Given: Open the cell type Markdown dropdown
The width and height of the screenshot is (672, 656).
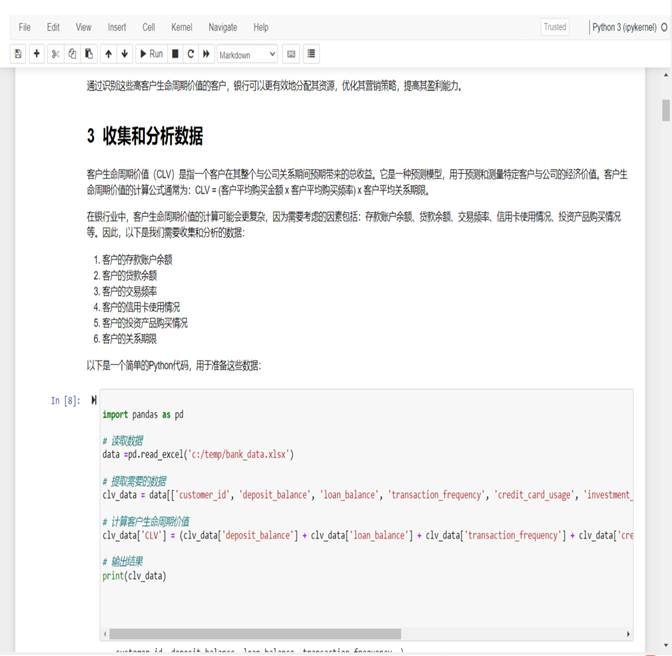Looking at the screenshot, I should (247, 54).
